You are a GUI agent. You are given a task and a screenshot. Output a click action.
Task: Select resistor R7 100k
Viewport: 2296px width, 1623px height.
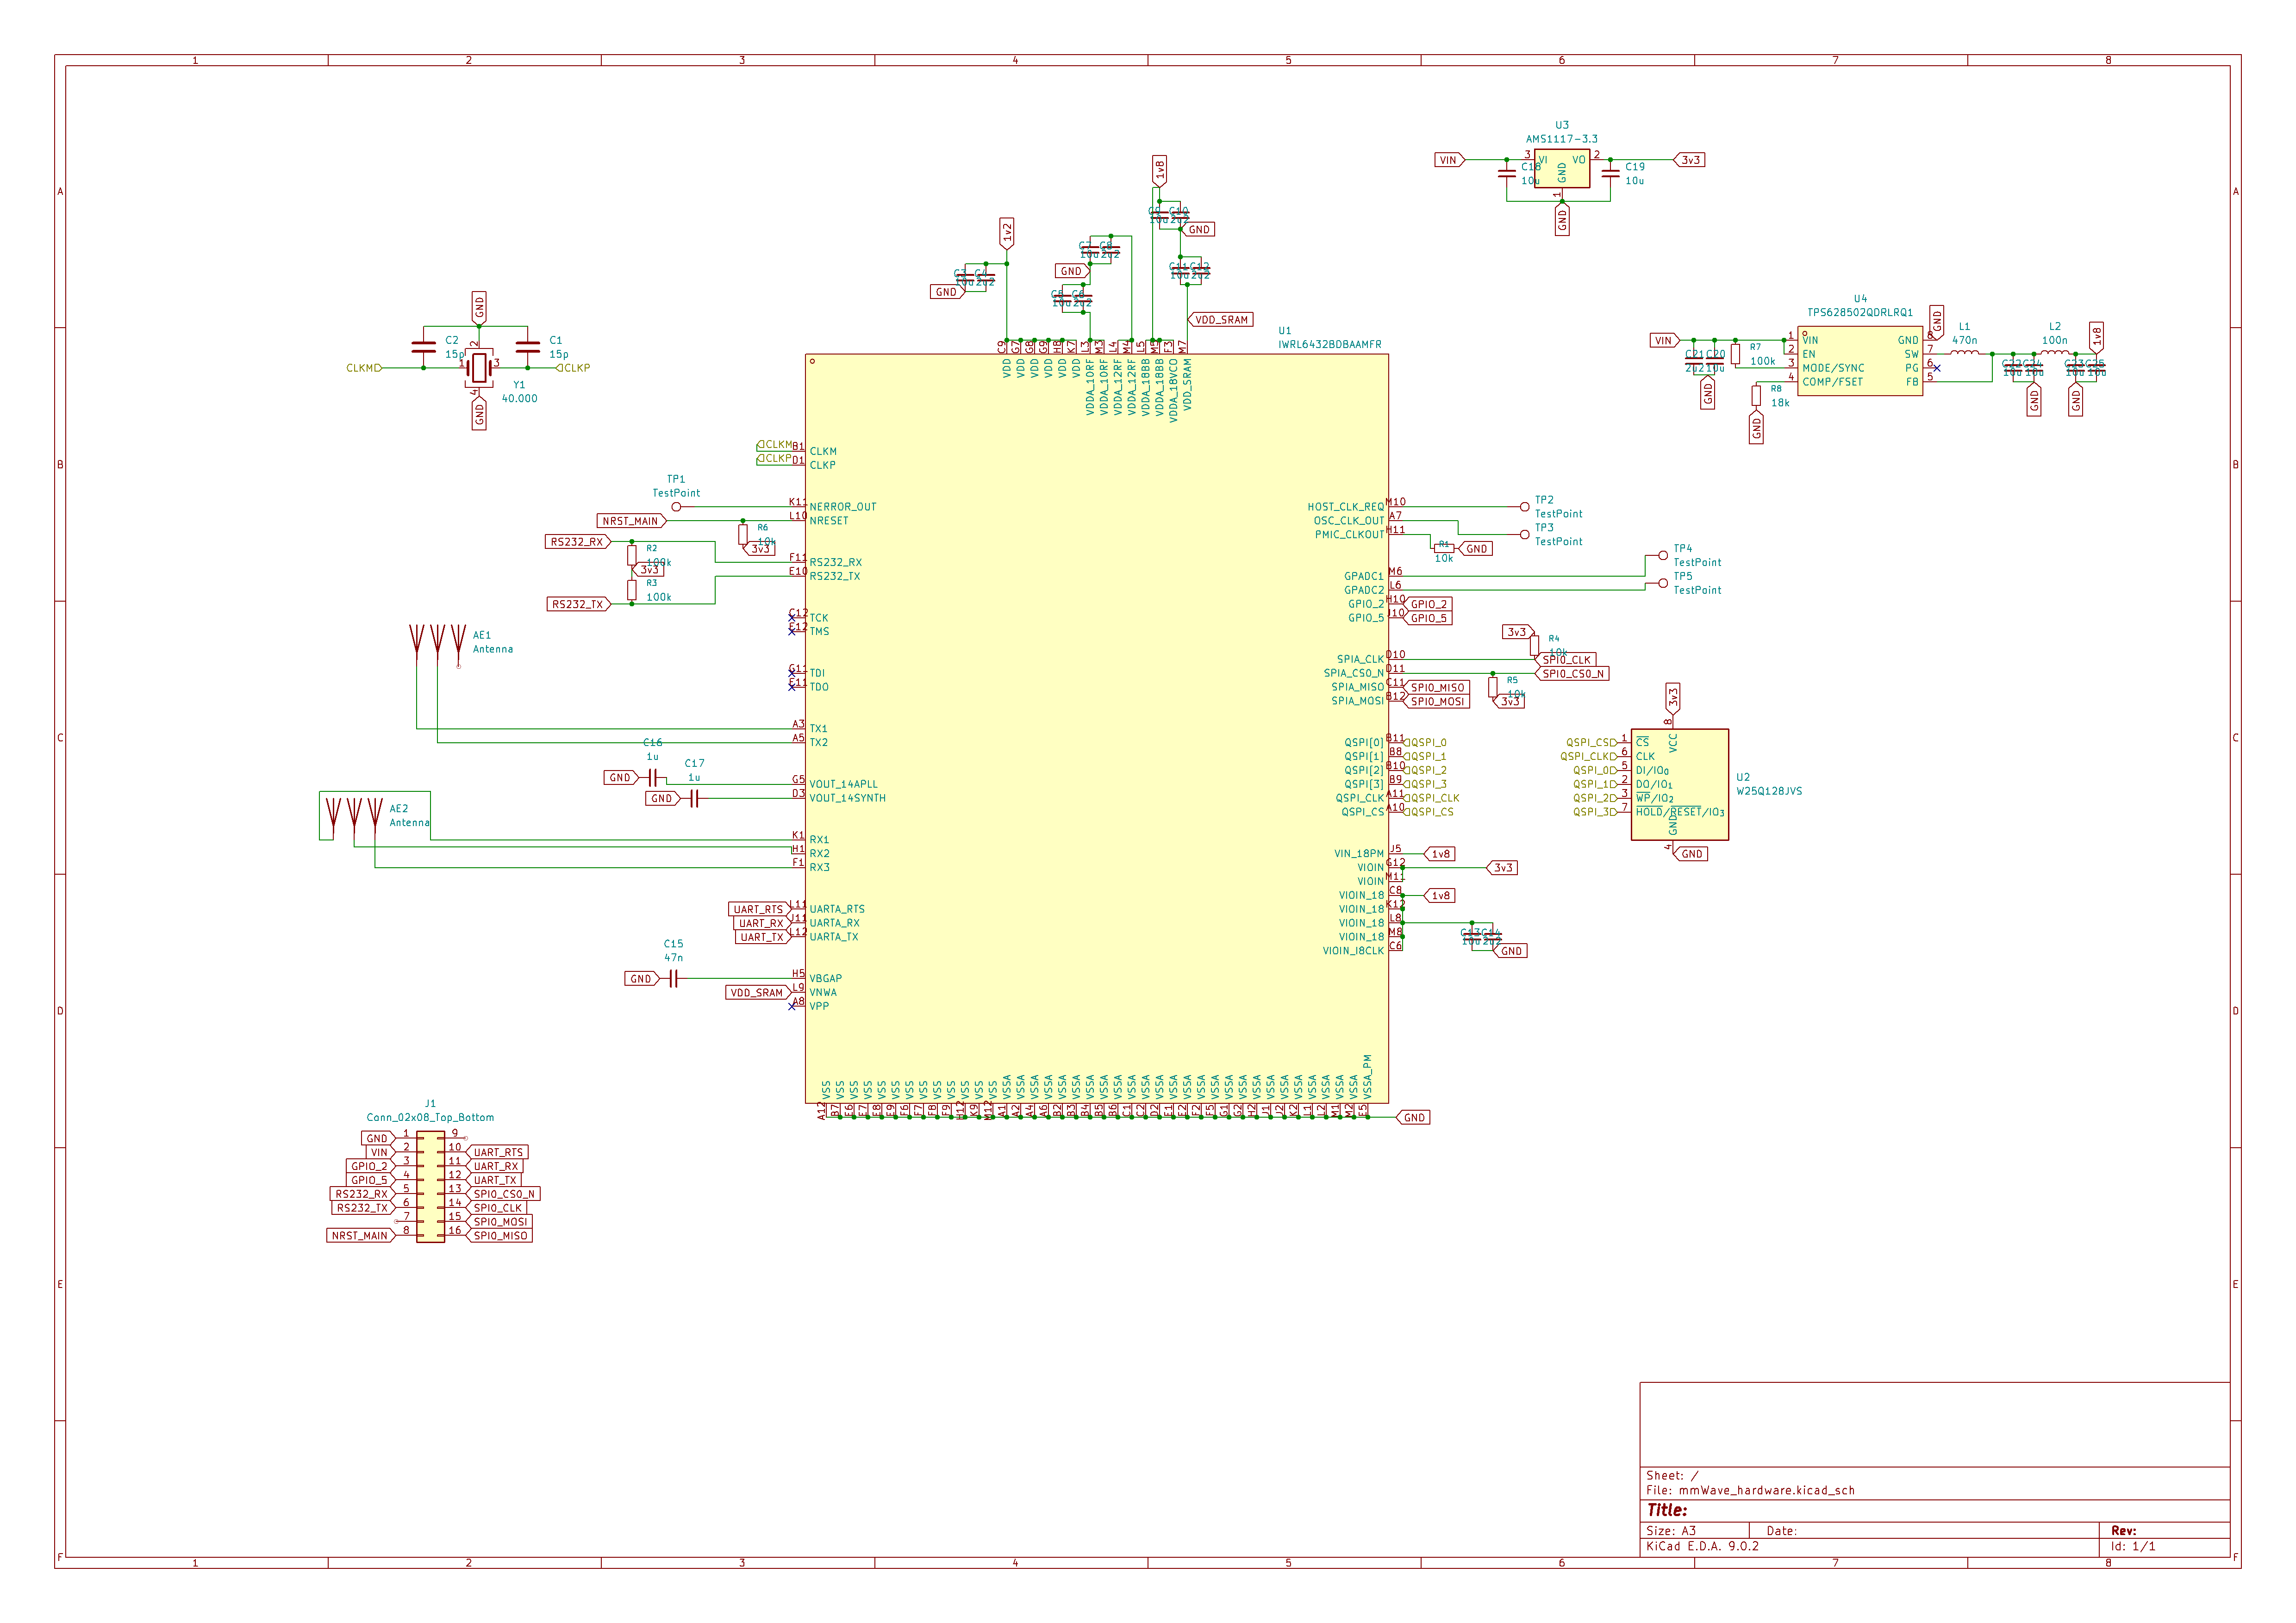pyautogui.click(x=1735, y=354)
